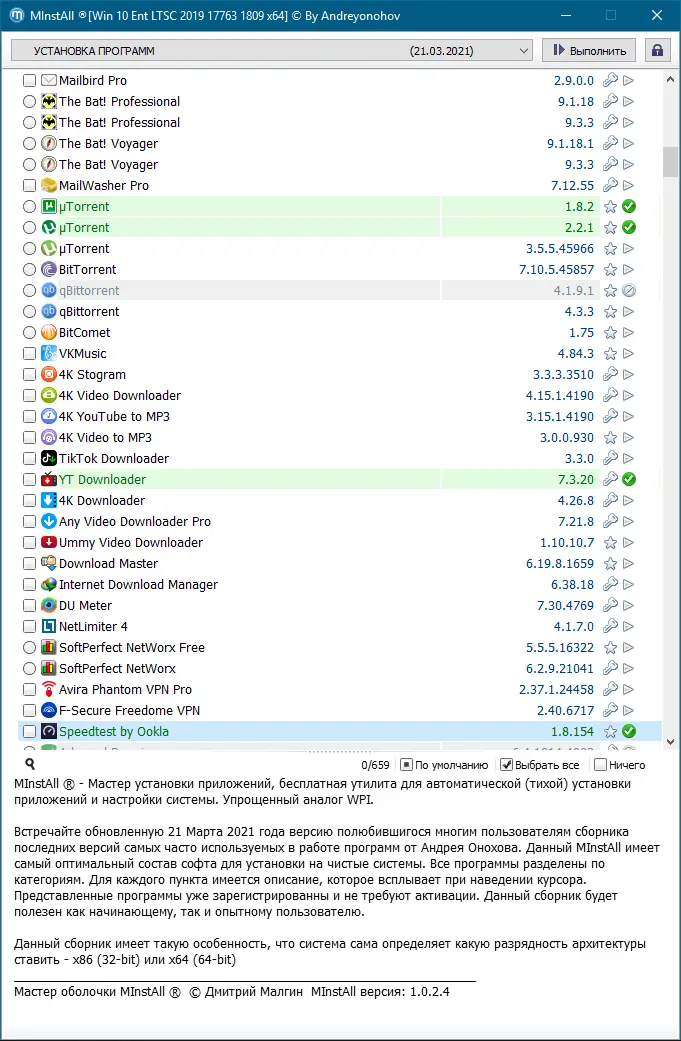Screen dimensions: 681x1041
Task: Click the key icon for 4K Stogram
Action: (610, 374)
